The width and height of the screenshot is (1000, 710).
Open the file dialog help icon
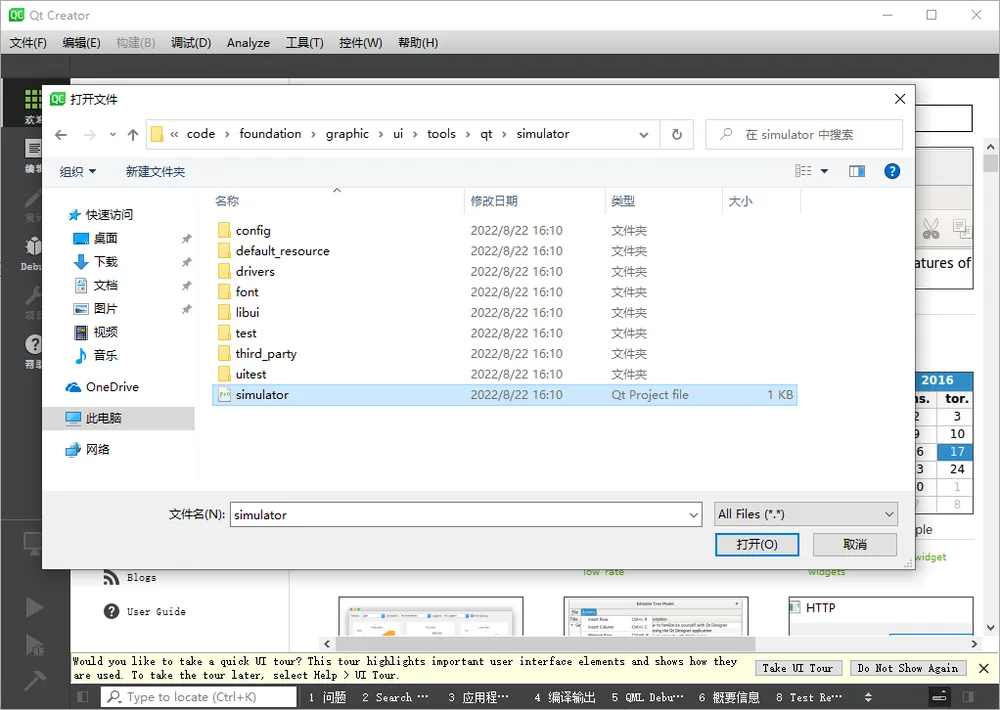click(892, 171)
